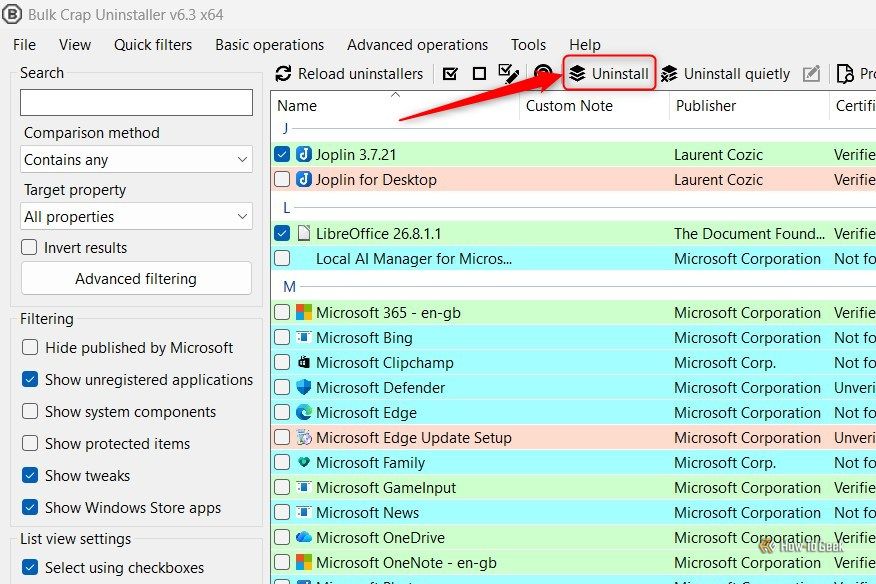Check the Joplin for Desktop checkbox
876x584 pixels.
tap(282, 179)
